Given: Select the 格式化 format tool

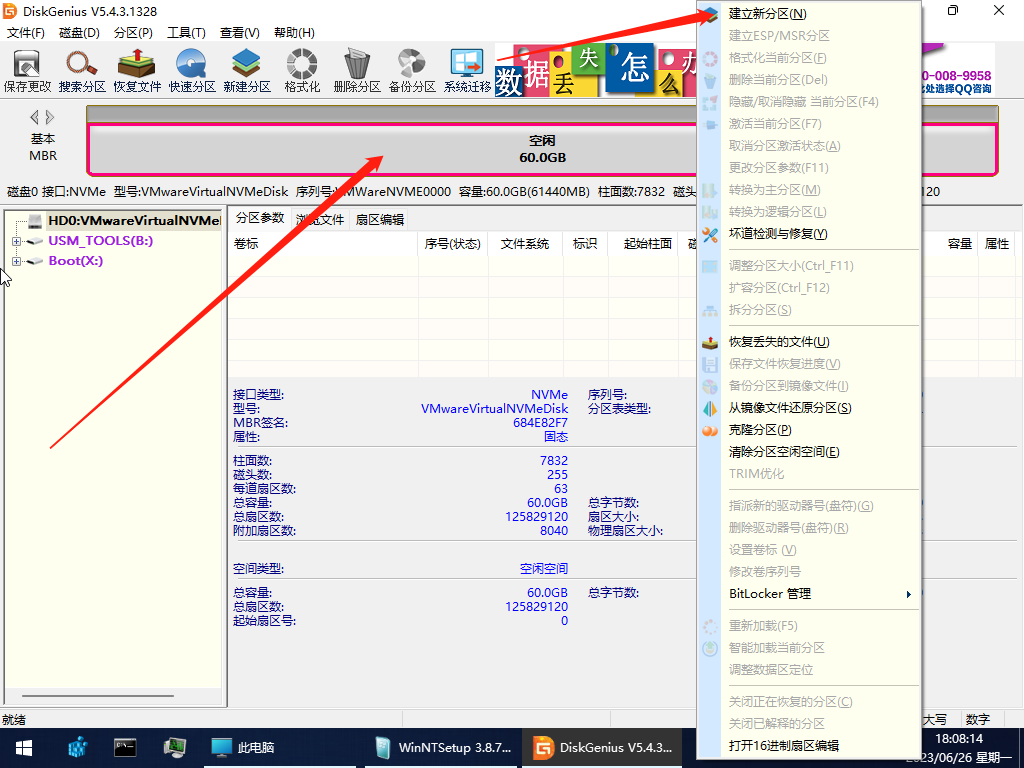Looking at the screenshot, I should (302, 71).
